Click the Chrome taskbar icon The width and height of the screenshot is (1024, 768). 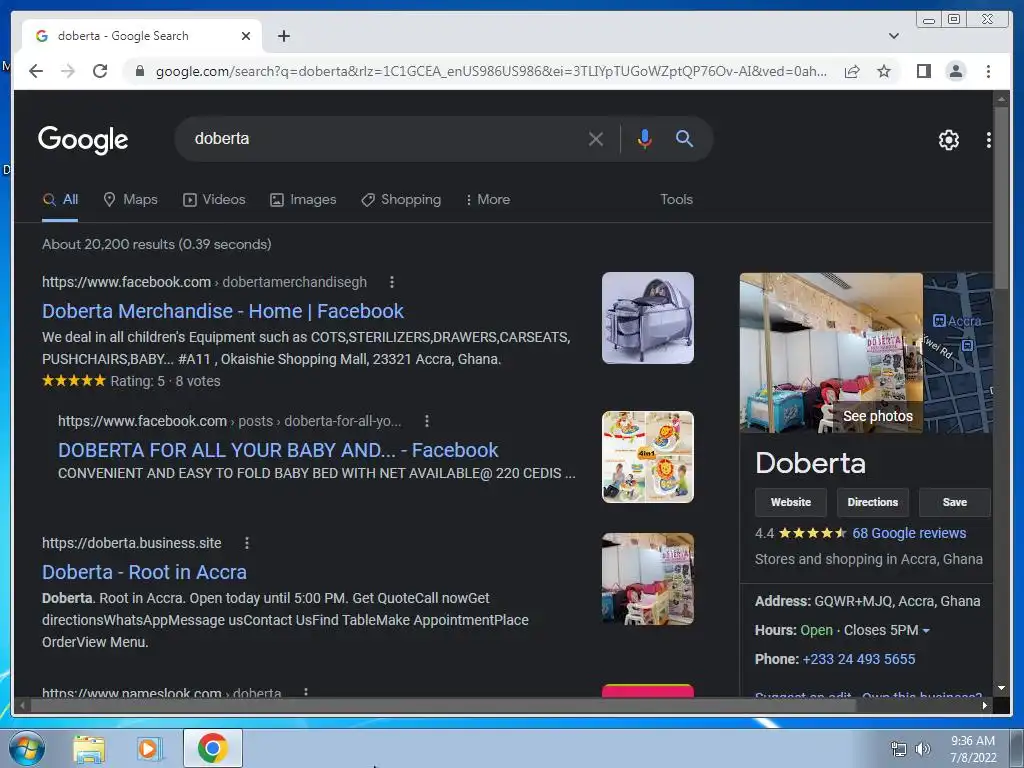tap(212, 748)
